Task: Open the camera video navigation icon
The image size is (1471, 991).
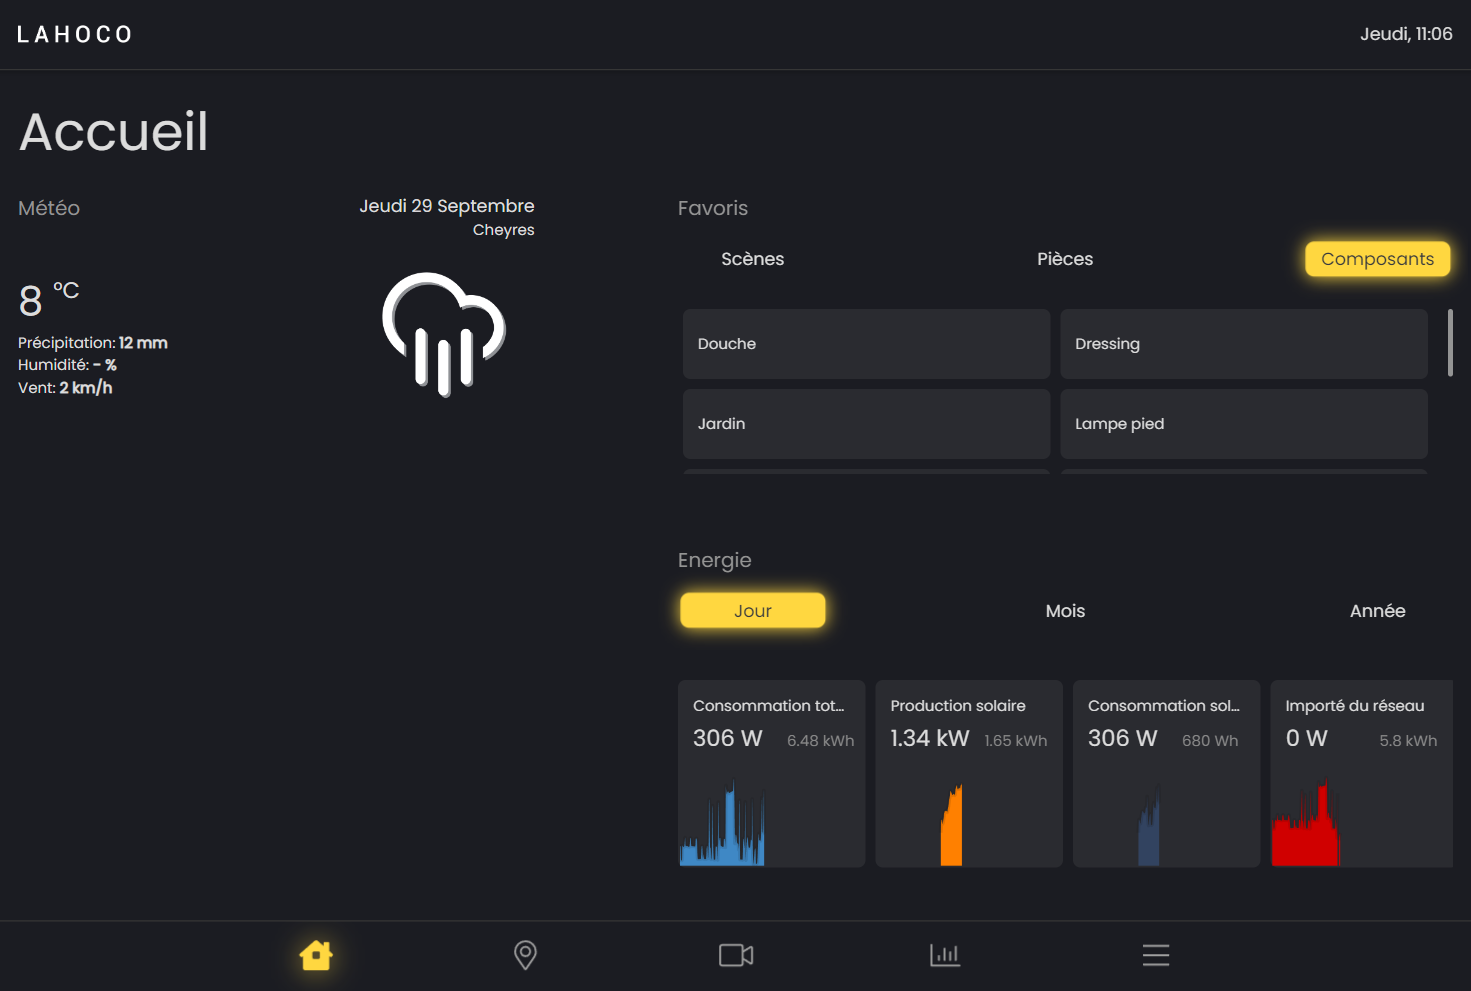Action: [736, 955]
